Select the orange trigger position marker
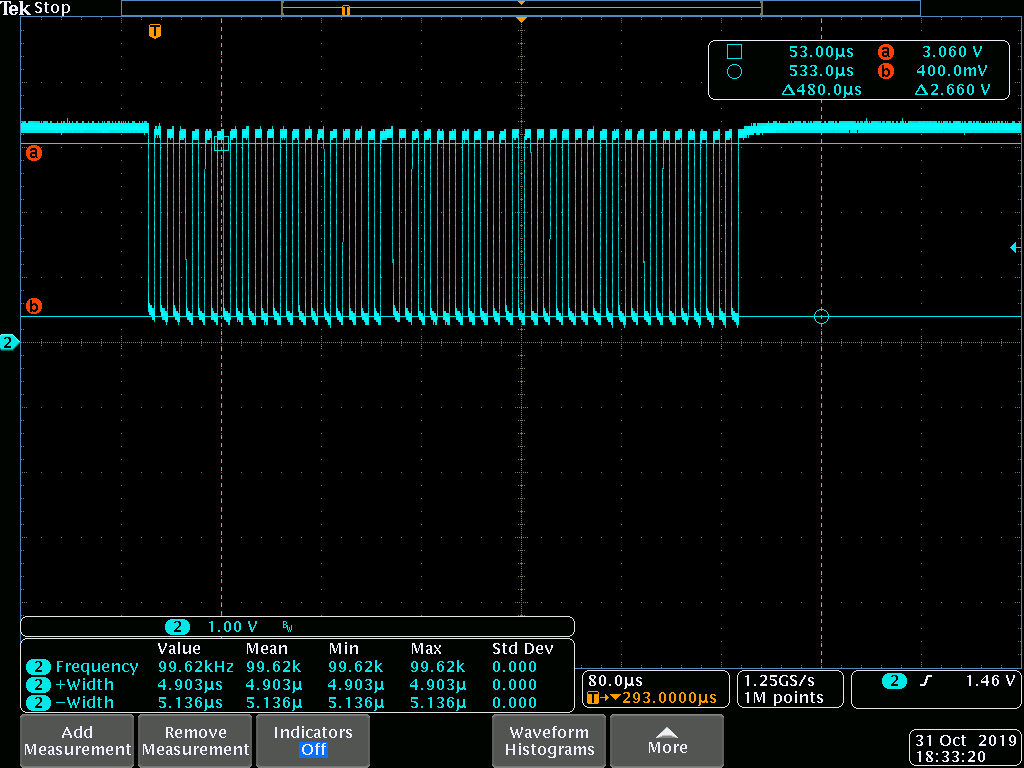 [x=154, y=31]
